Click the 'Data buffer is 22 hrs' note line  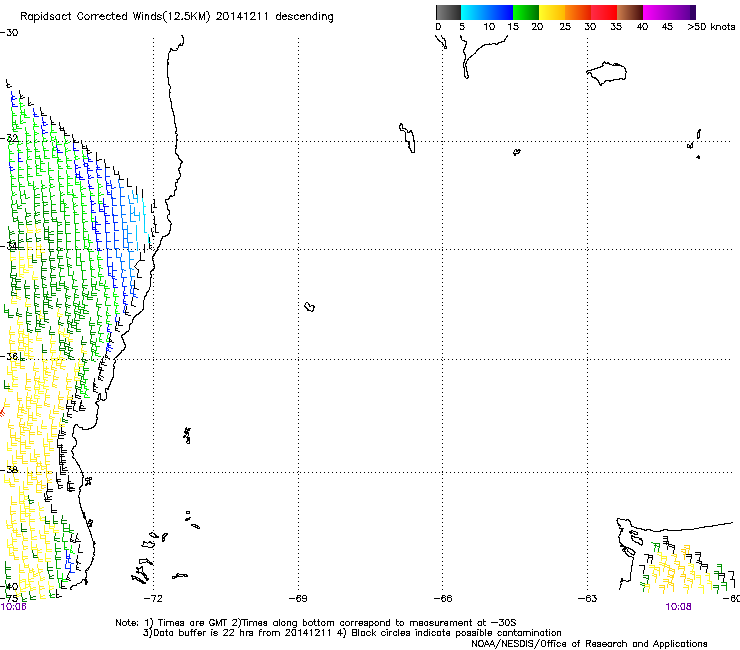(x=352, y=633)
